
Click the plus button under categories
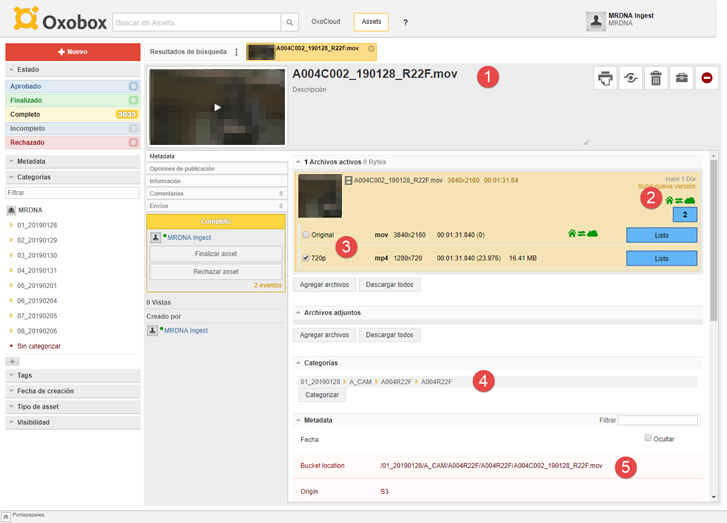(13, 361)
